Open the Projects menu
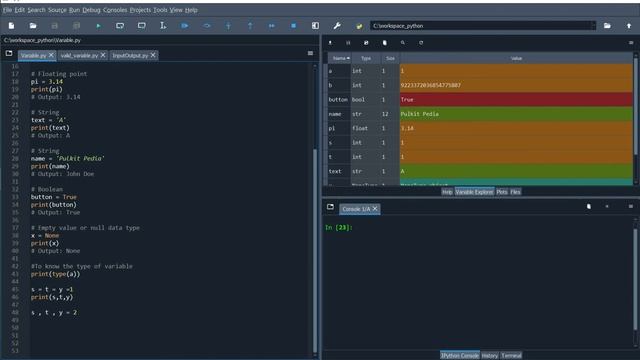Viewport: 640px width, 360px height. (x=140, y=10)
